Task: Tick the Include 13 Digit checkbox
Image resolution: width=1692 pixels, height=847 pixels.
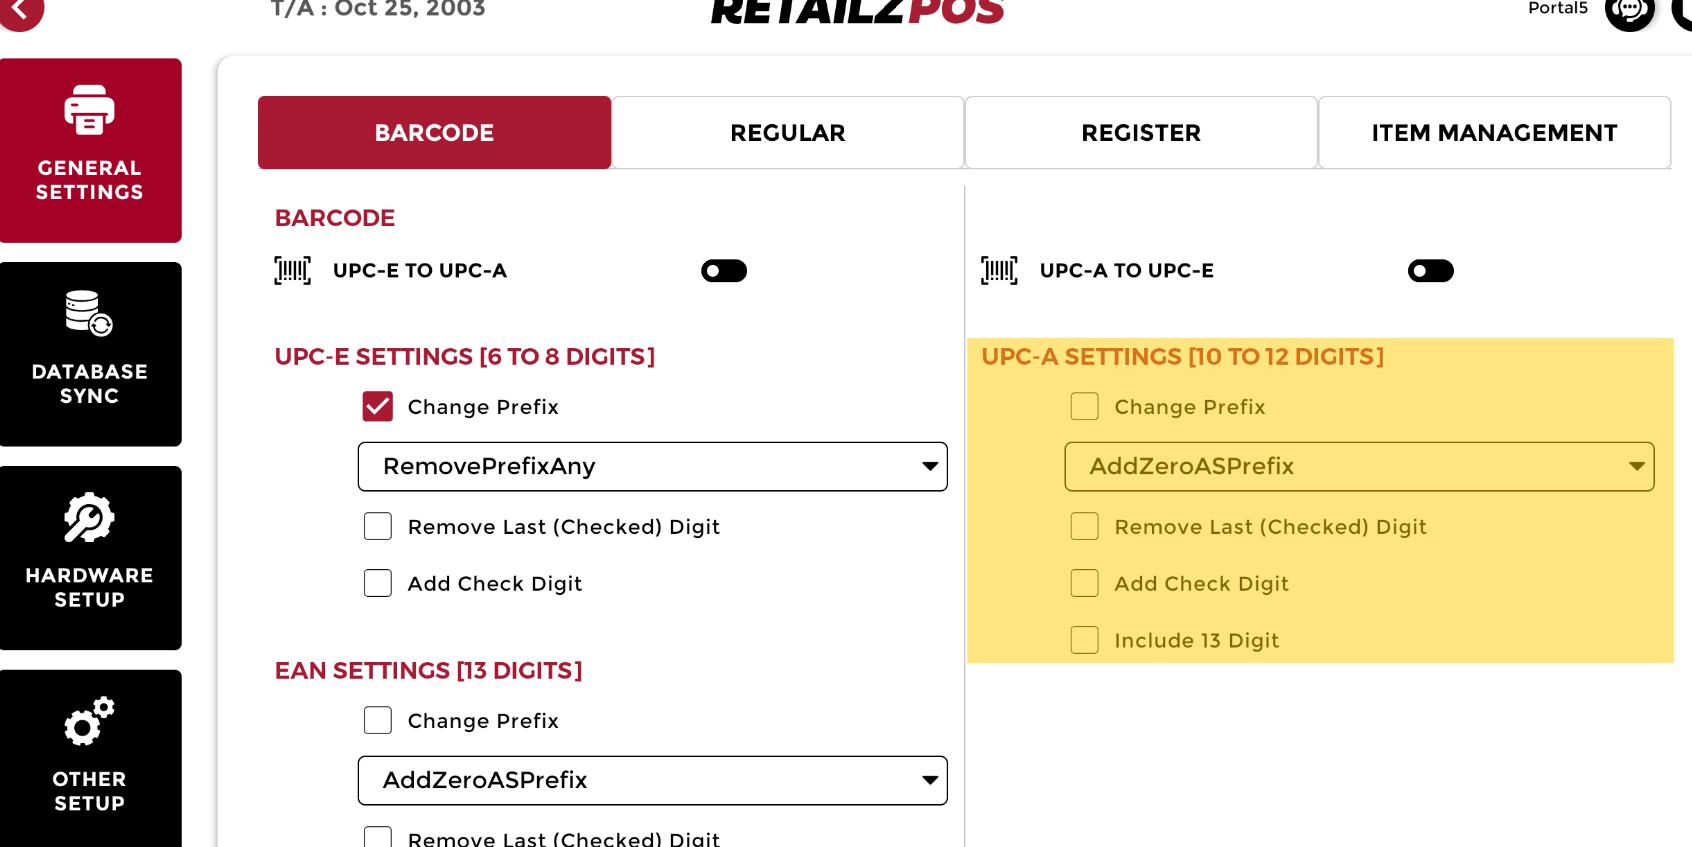Action: click(x=1084, y=640)
